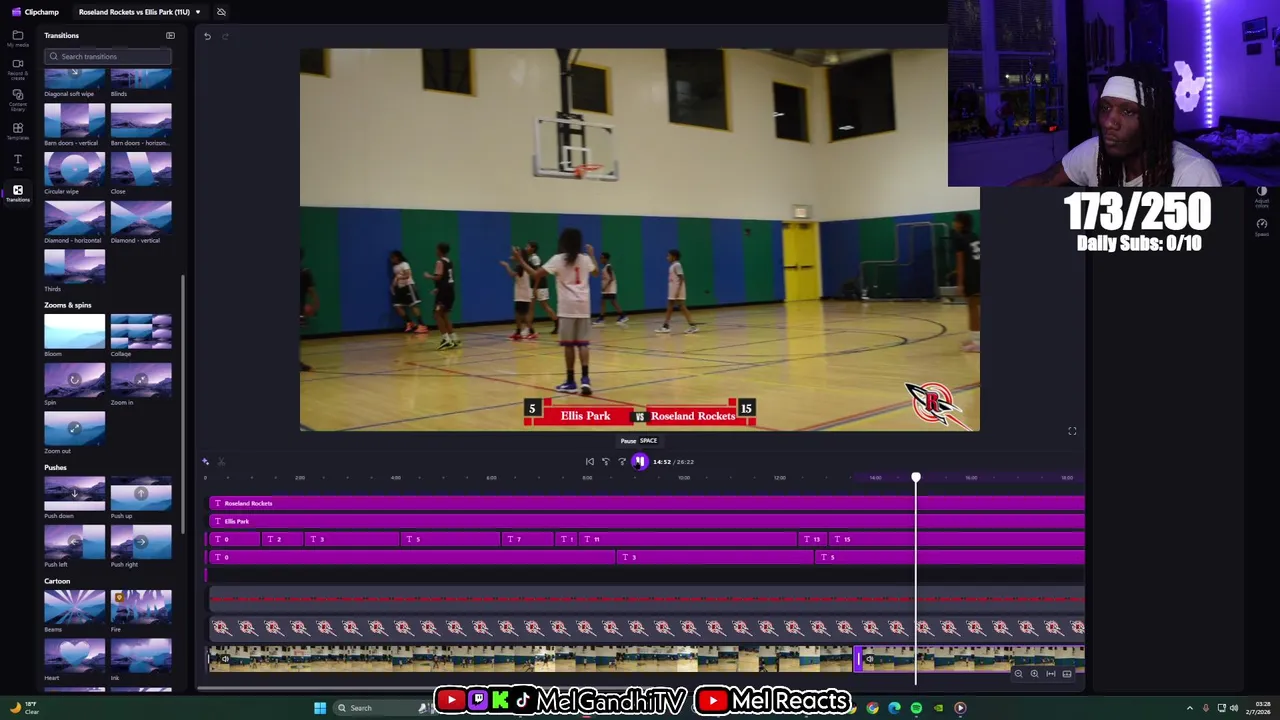Image resolution: width=1280 pixels, height=720 pixels.
Task: Open Google Chrome from the taskbar
Action: 872,708
